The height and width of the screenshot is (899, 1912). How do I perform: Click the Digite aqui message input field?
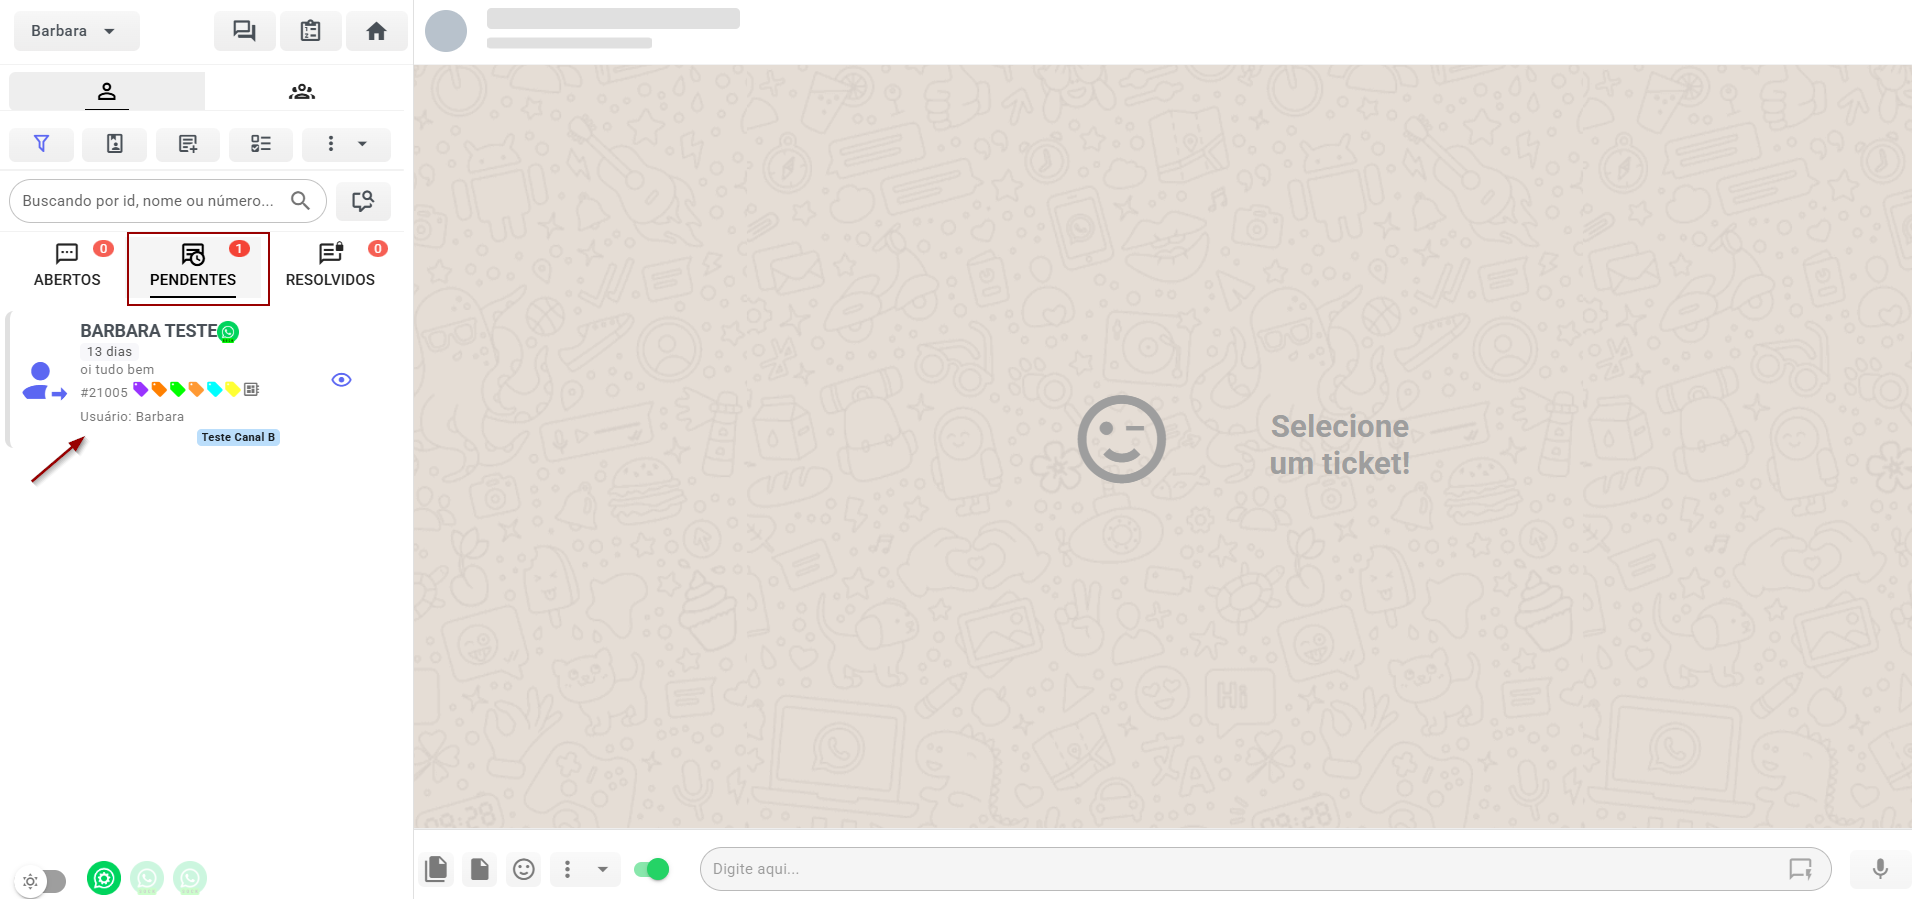coord(1240,869)
